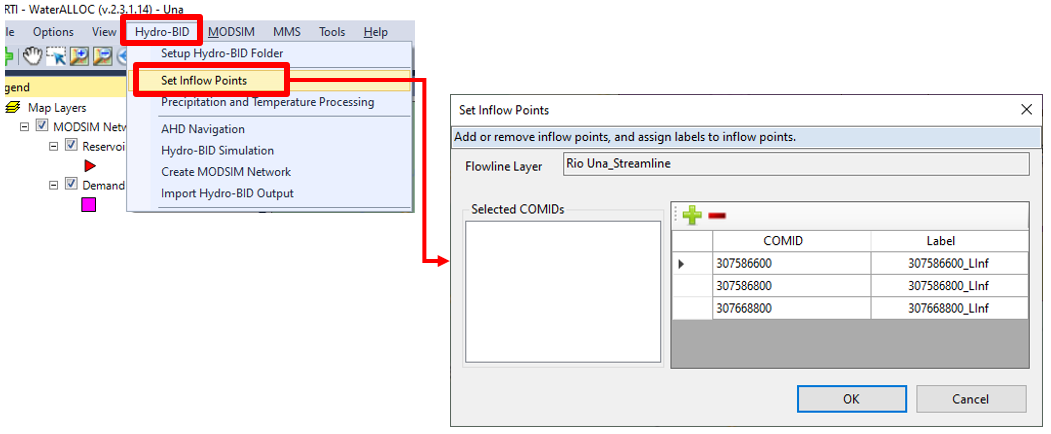The height and width of the screenshot is (434, 1051).
Task: Toggle the Demand layer checkbox
Action: pos(71,184)
